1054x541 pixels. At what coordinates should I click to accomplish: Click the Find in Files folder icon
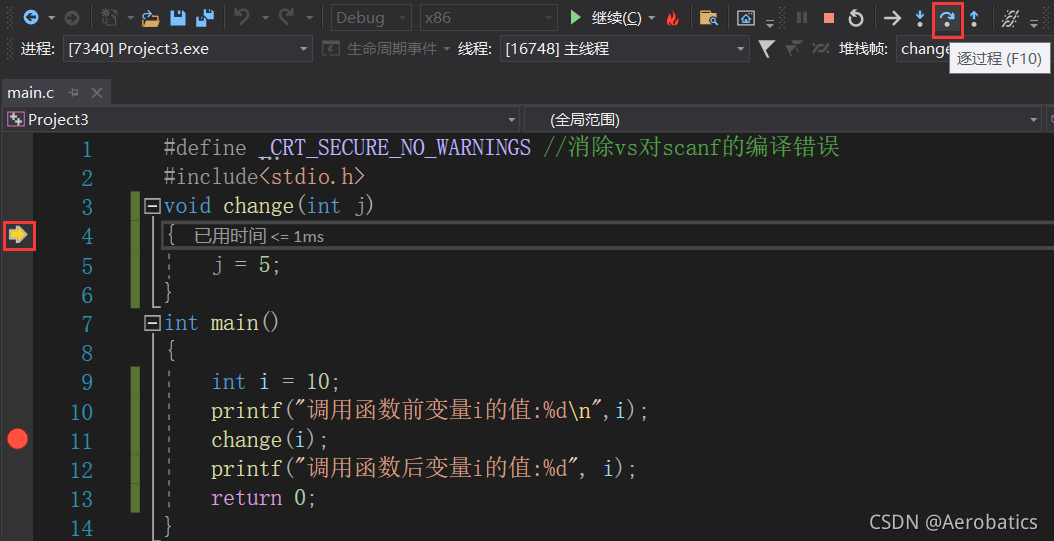(x=708, y=18)
